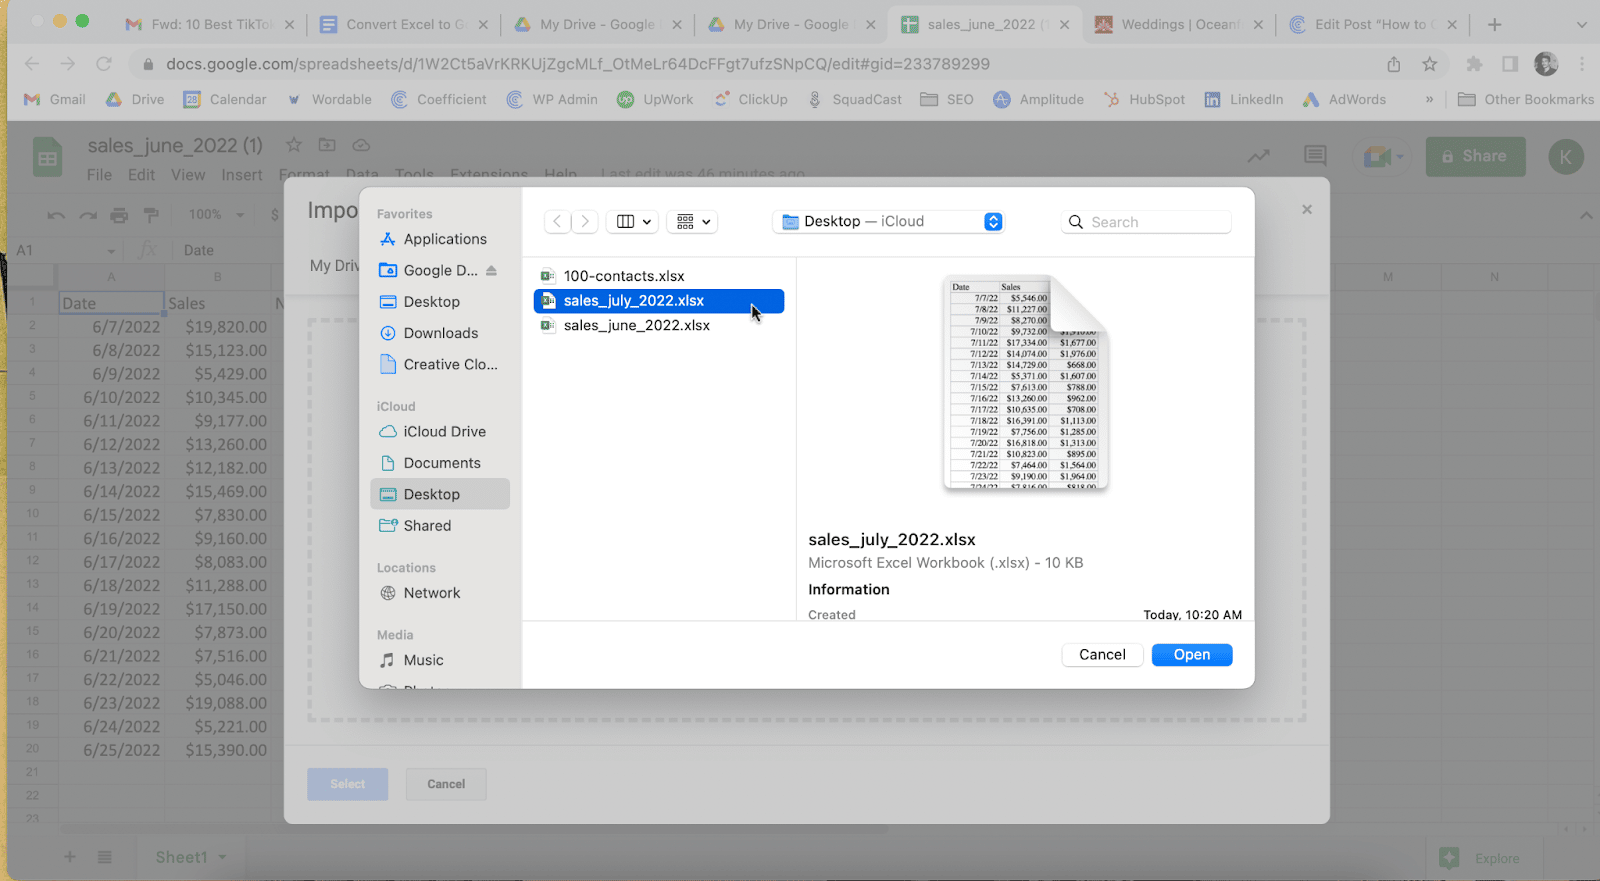The height and width of the screenshot is (881, 1600).
Task: Expand the Desktop — iCloud location popup
Action: pyautogui.click(x=992, y=222)
